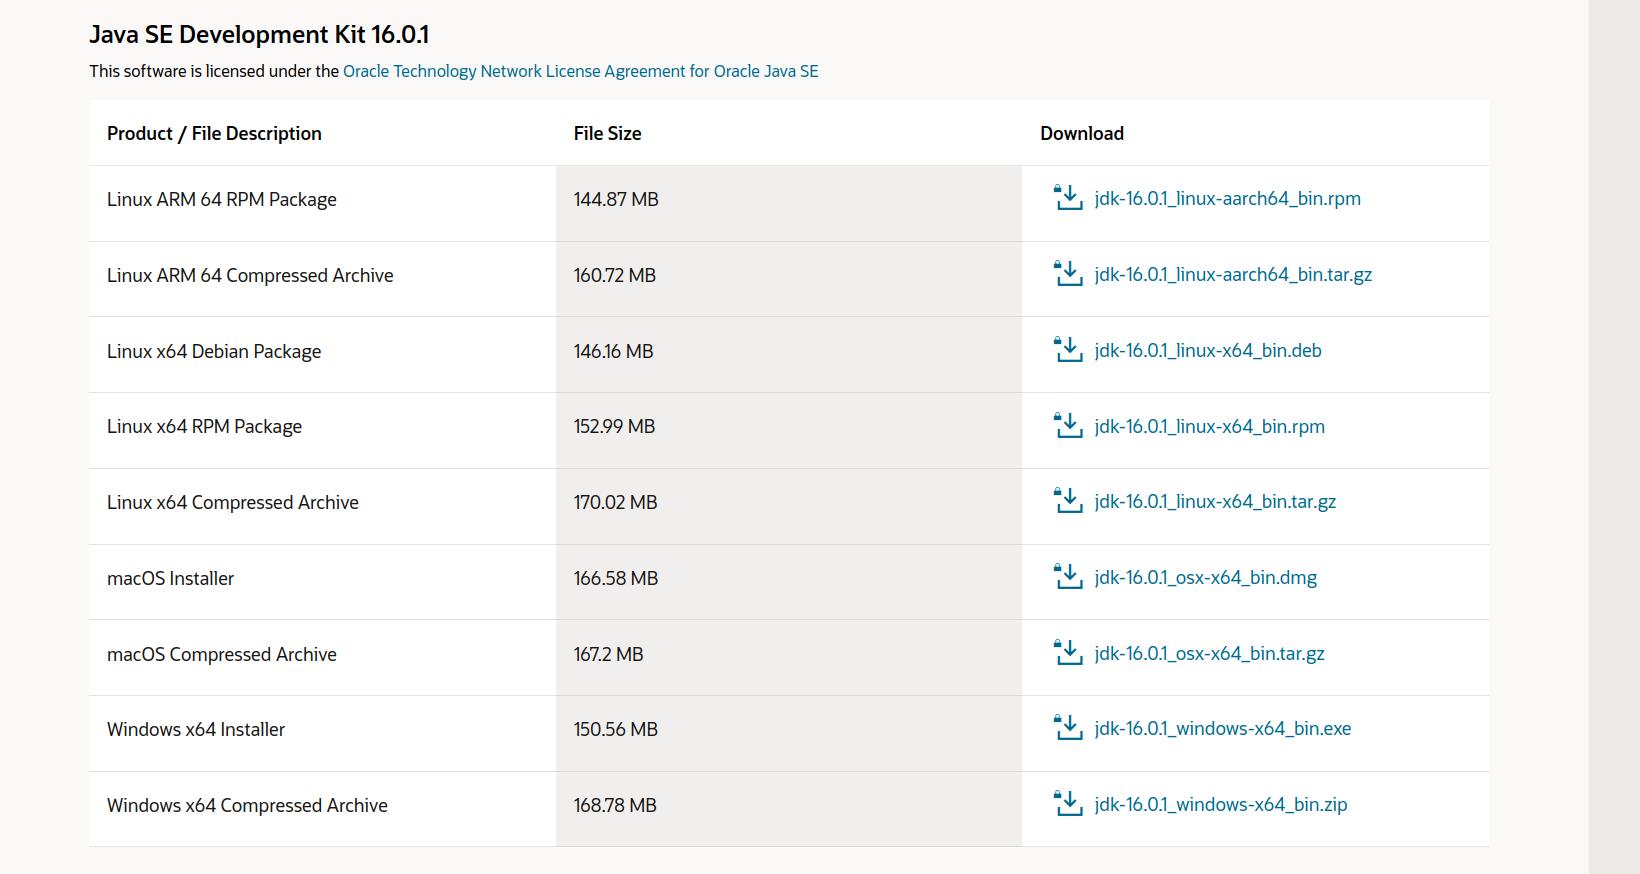Download jdk-16.0.1_osx-x64_bin.tar.gz link

[x=1209, y=653]
